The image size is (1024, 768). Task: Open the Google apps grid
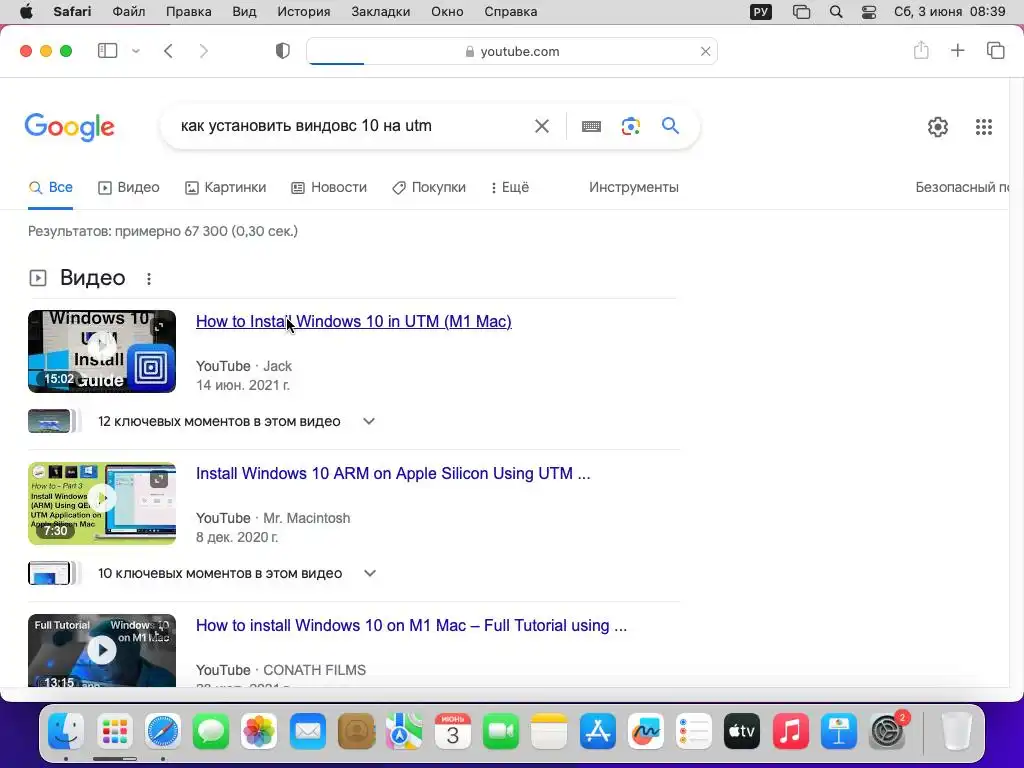tap(984, 127)
